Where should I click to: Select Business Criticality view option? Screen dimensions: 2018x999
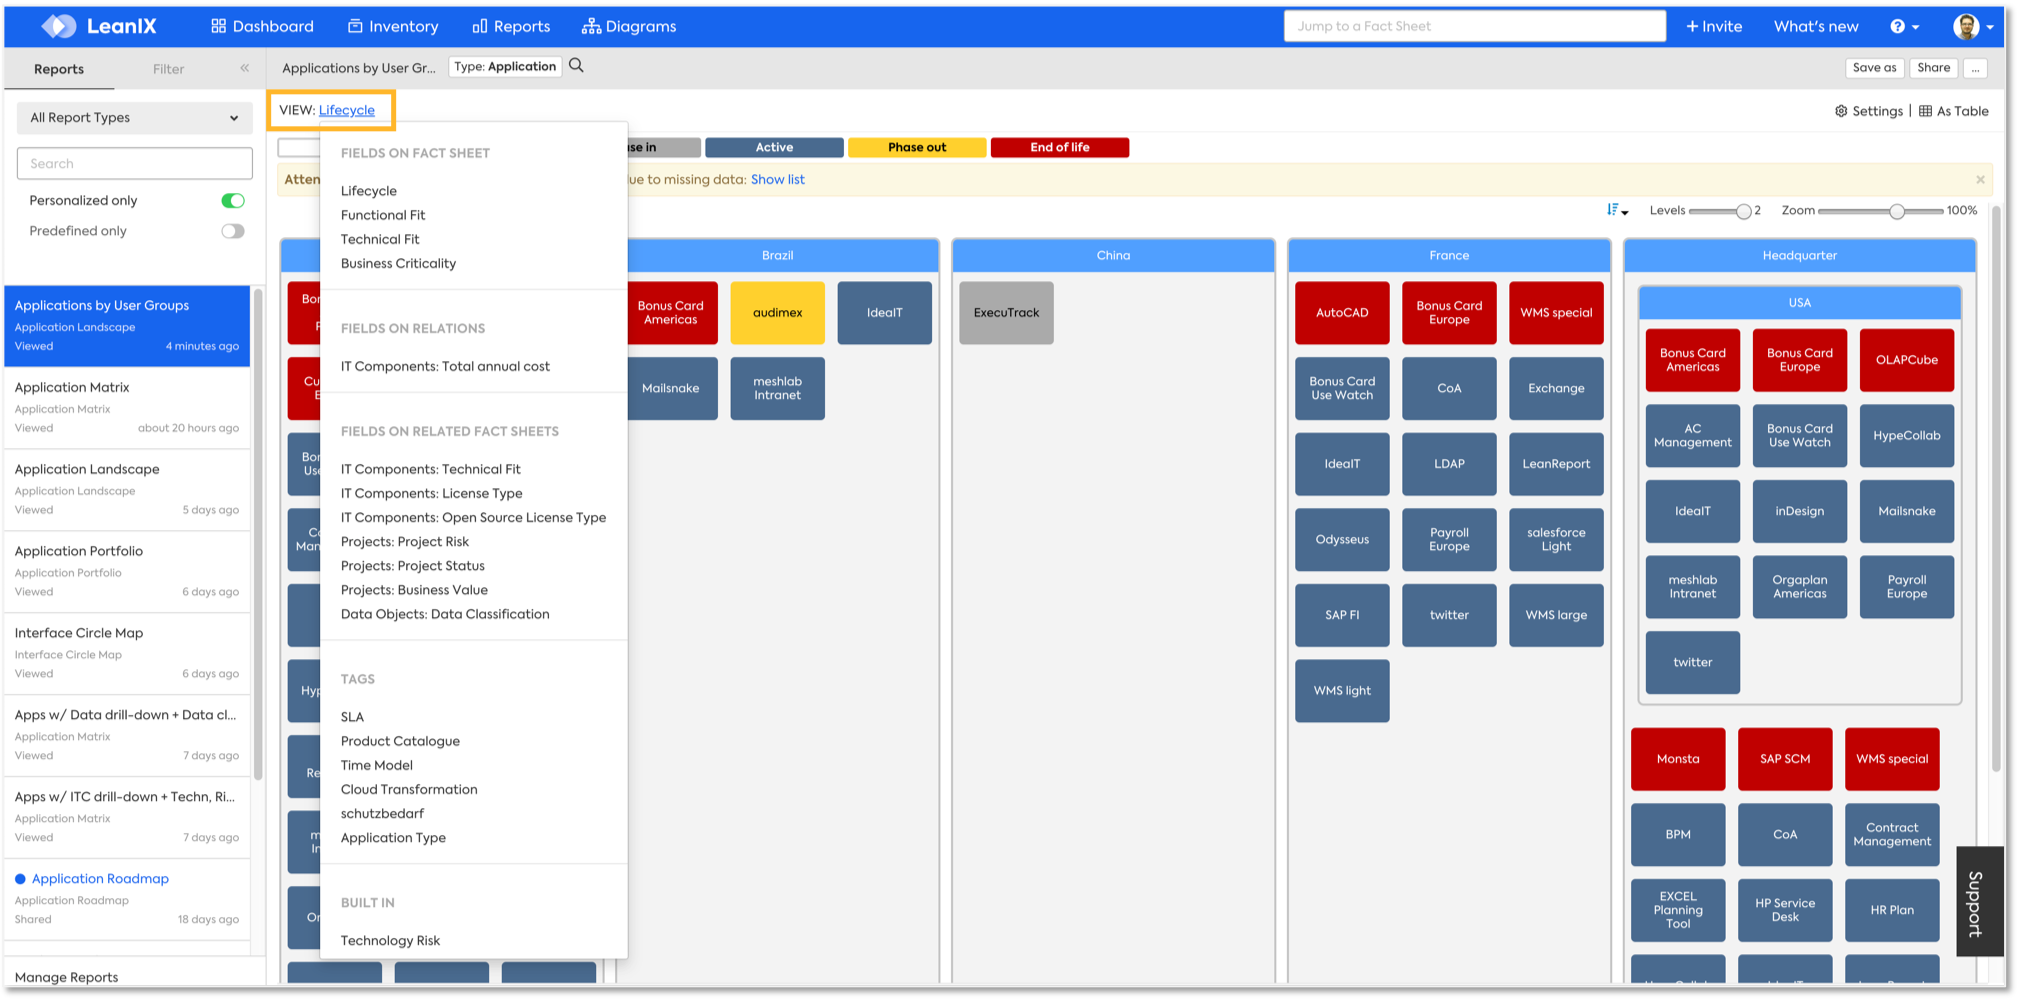click(x=398, y=263)
